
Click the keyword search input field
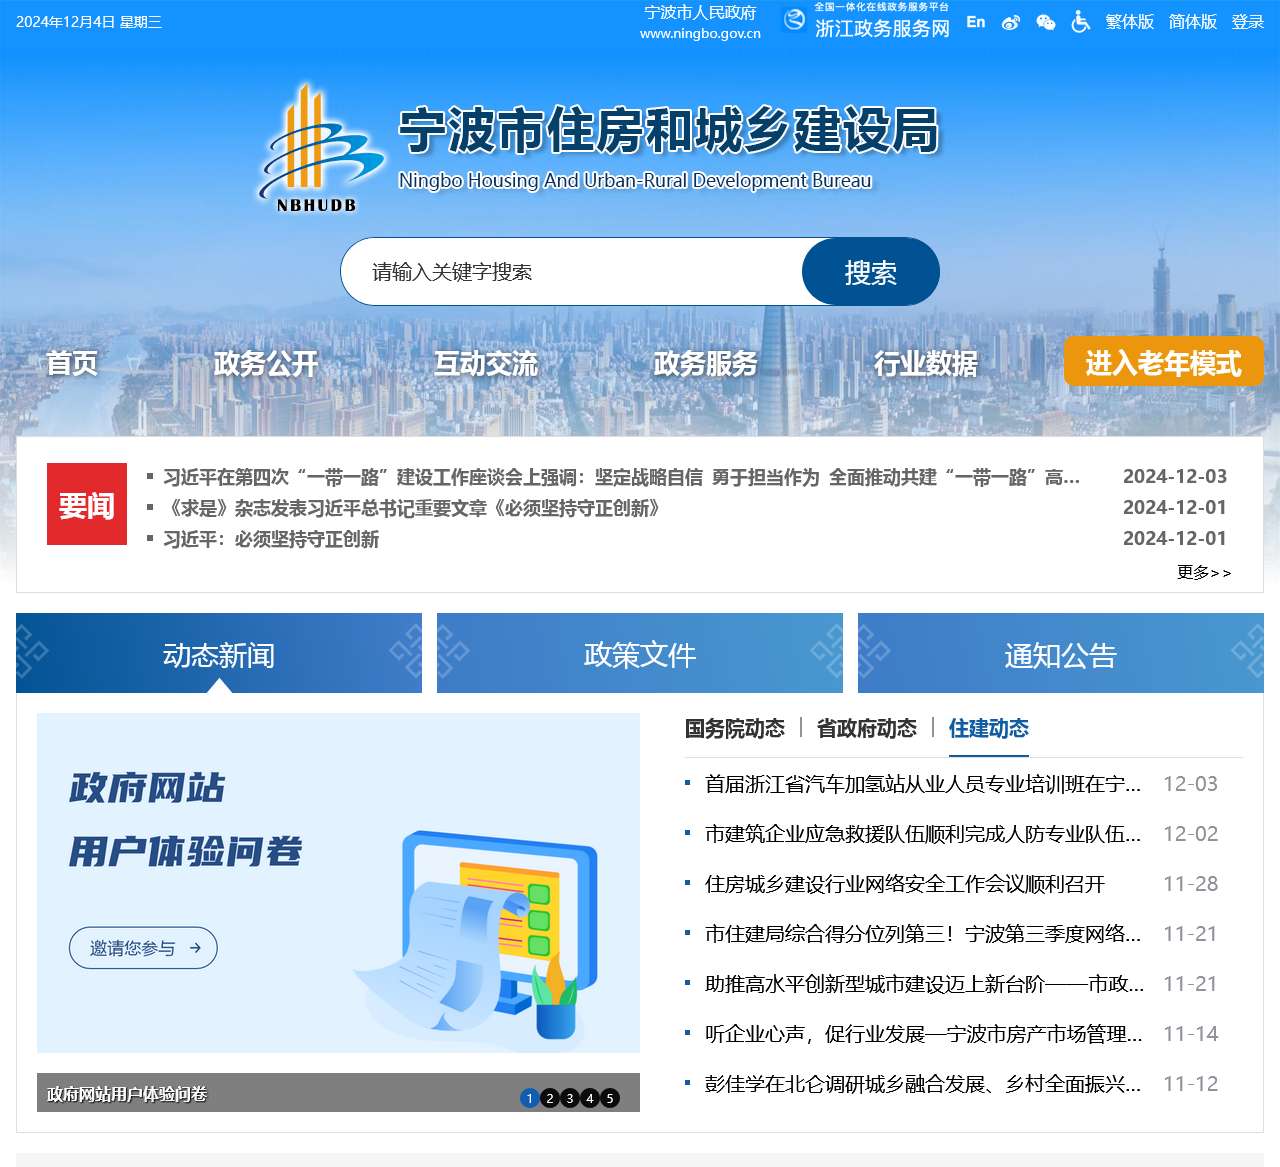(x=571, y=271)
